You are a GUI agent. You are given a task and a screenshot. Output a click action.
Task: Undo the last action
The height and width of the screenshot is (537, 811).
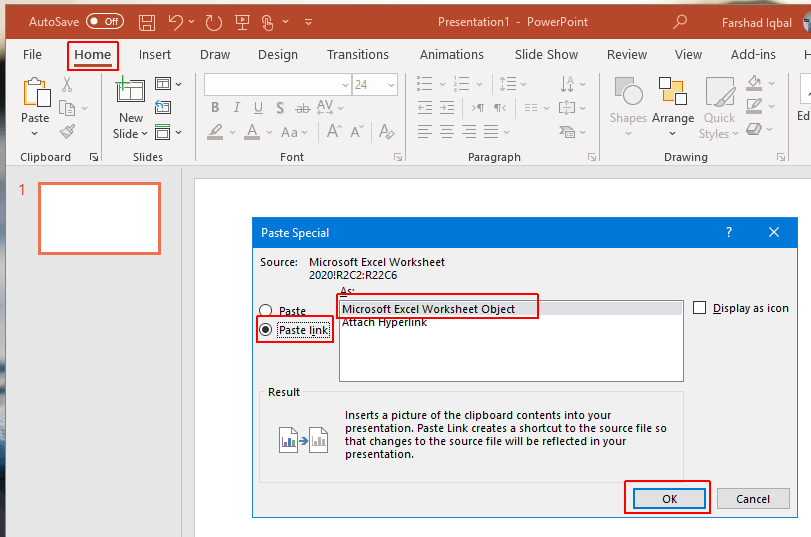point(176,22)
